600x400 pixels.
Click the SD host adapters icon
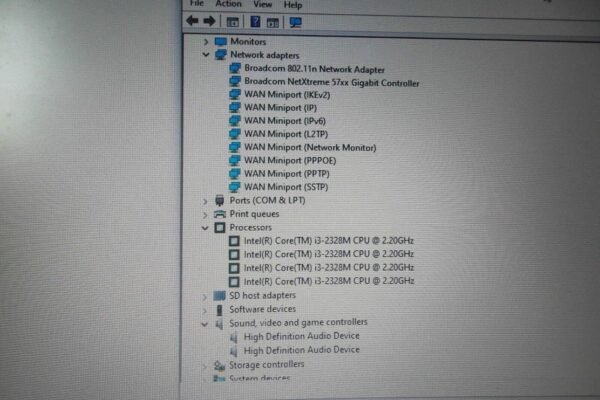click(219, 296)
